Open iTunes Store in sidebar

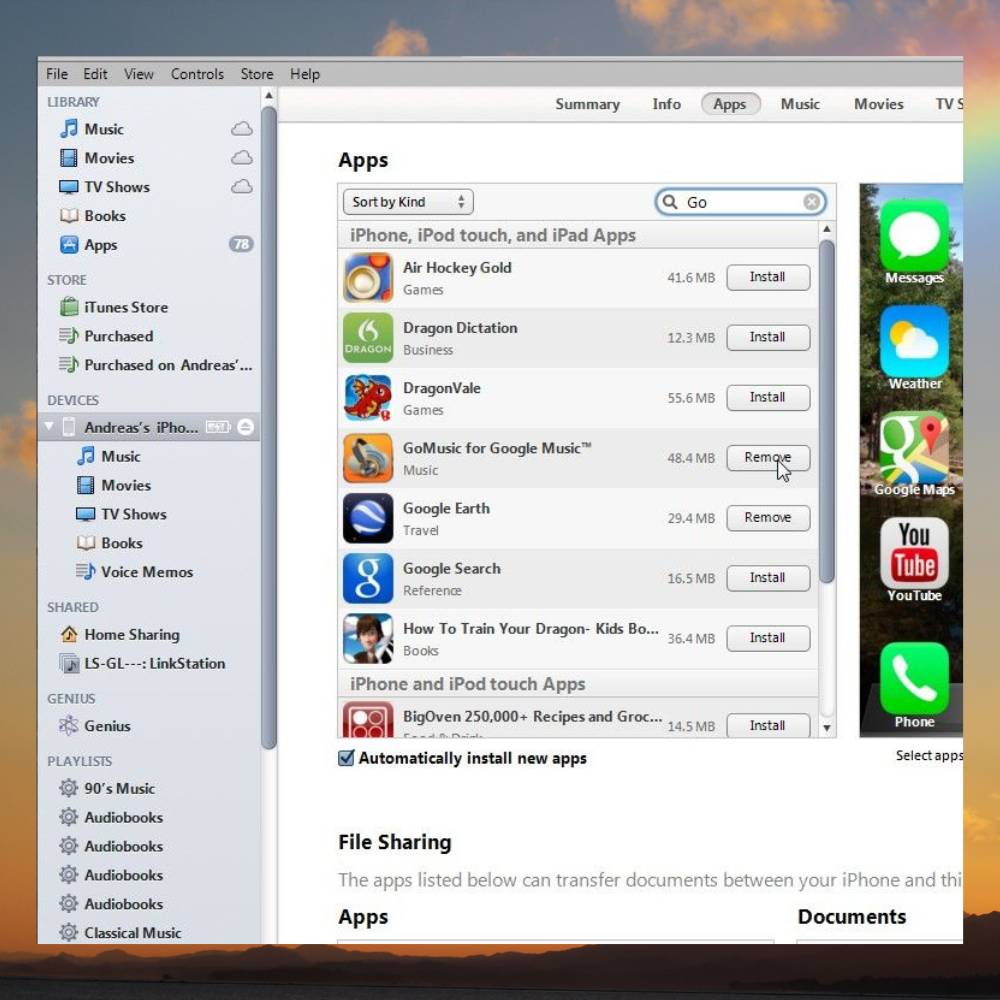tap(125, 307)
